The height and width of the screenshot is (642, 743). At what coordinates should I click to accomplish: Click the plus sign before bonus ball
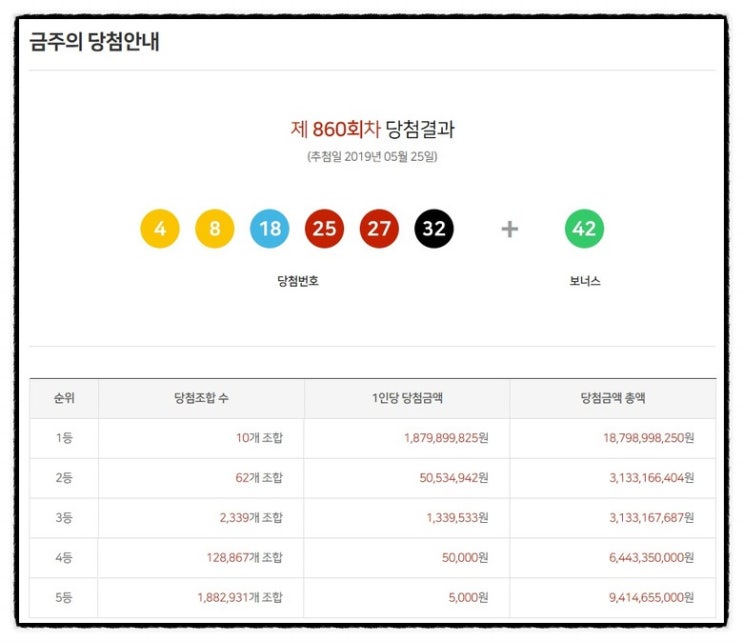point(510,229)
